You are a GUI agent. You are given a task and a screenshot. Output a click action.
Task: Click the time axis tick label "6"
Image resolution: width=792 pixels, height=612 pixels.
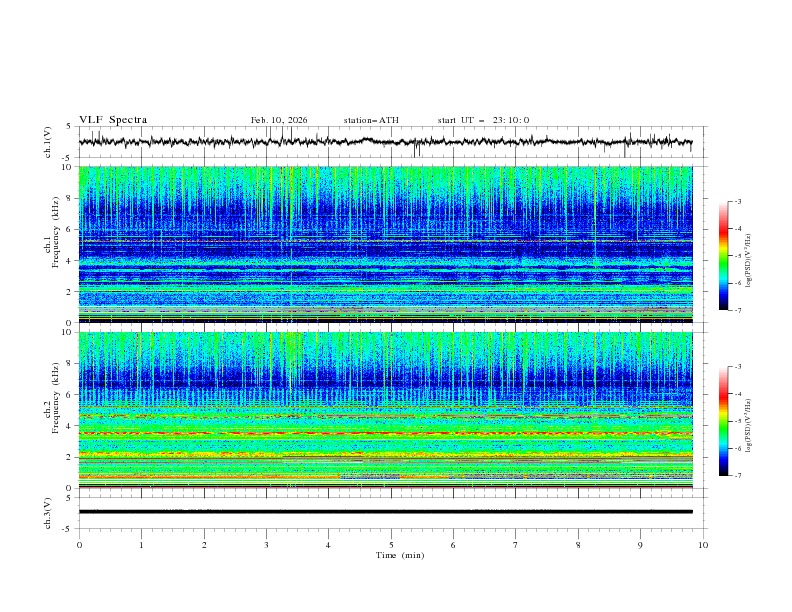pos(453,545)
